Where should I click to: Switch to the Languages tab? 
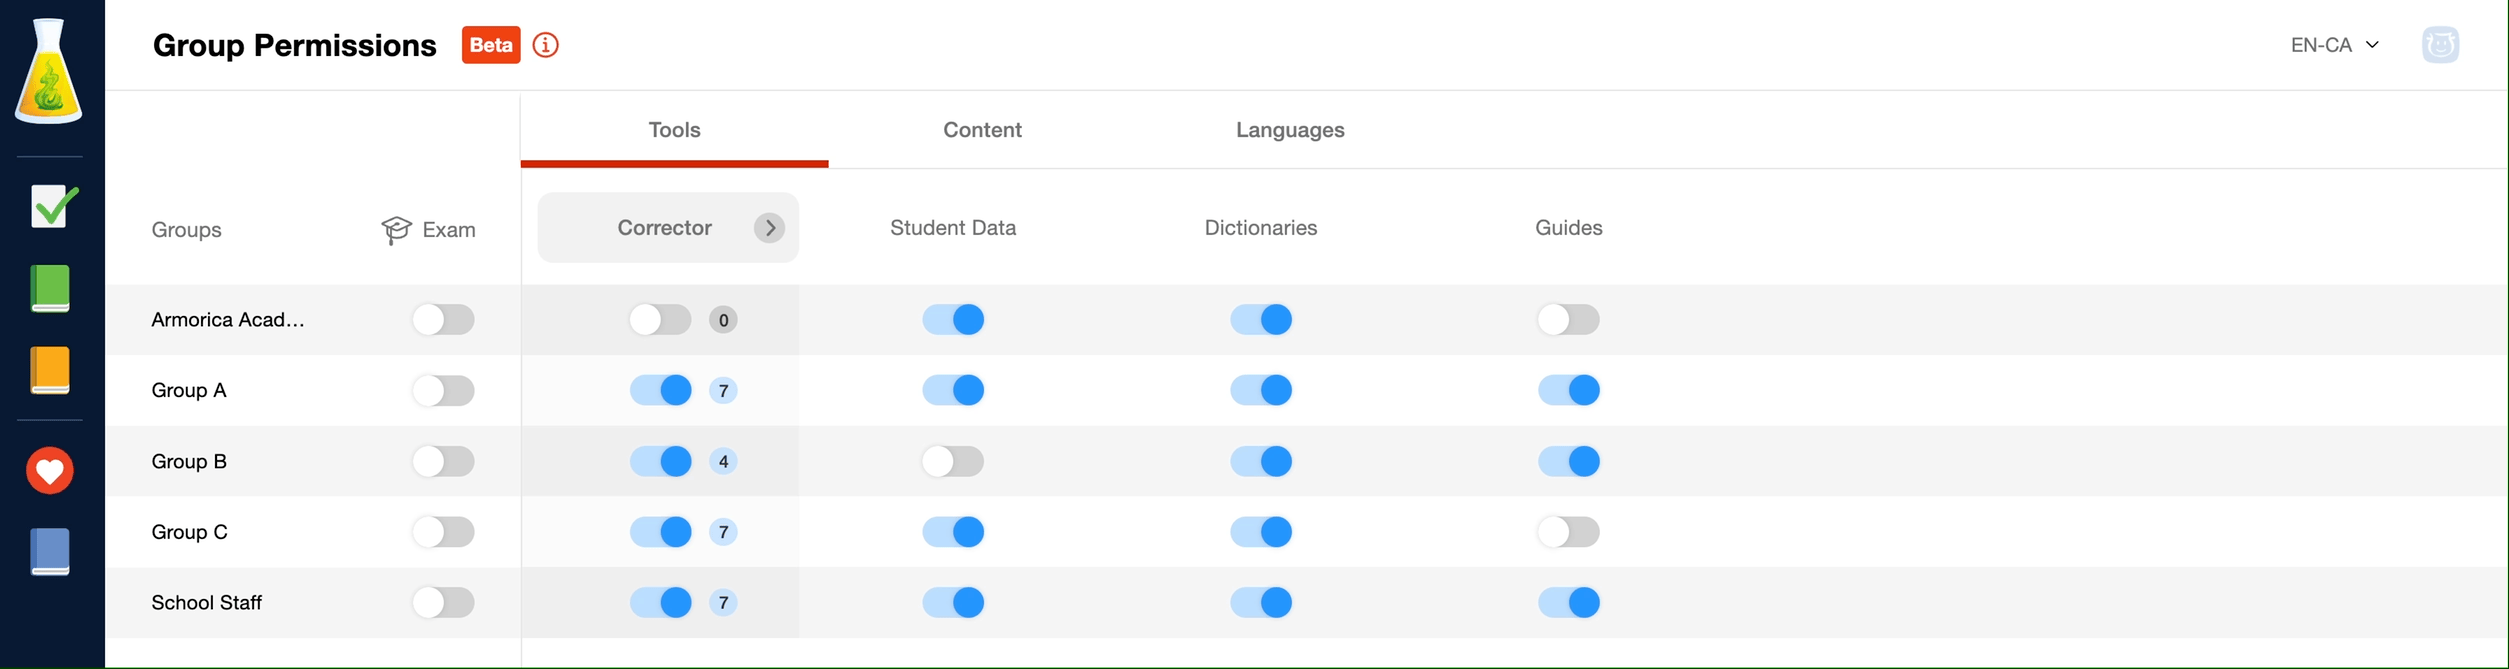1290,130
